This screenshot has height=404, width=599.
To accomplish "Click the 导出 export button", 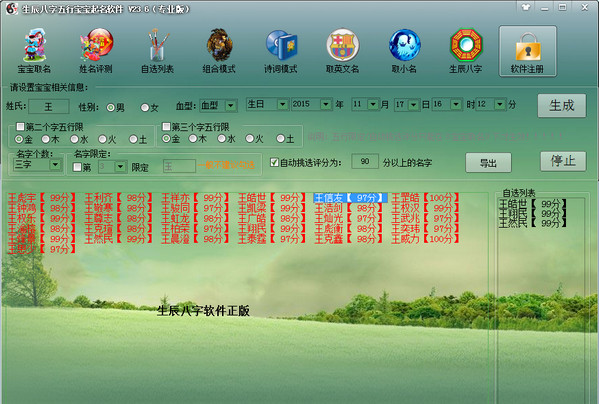I will pos(488,163).
